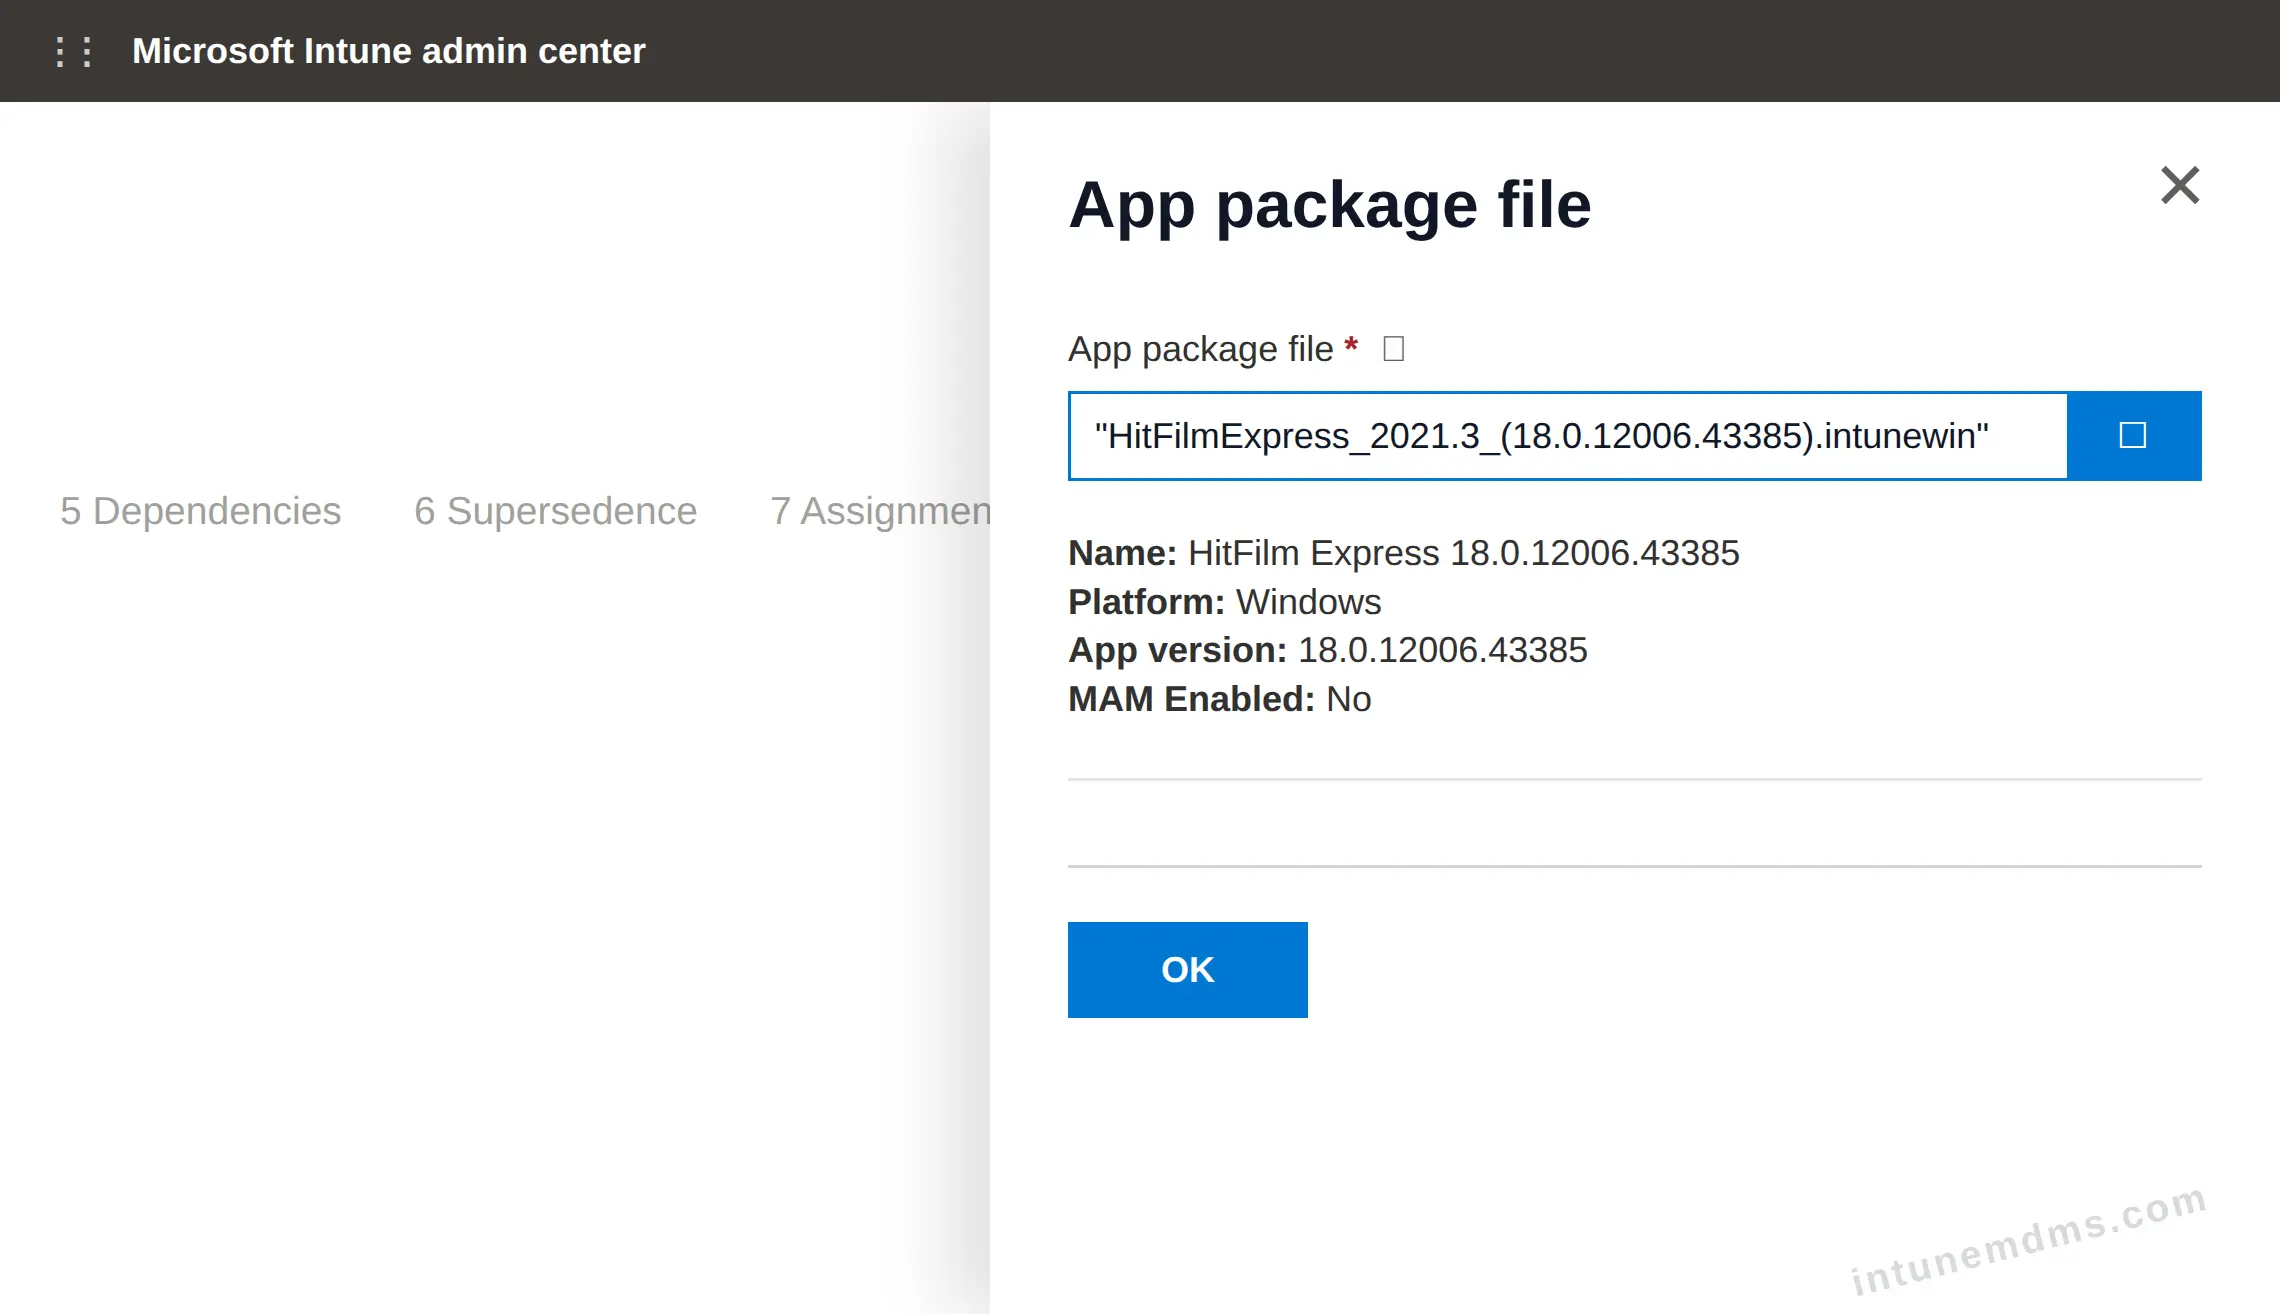Click the Microsoft Intune admin center title
This screenshot has height=1314, width=2280.
click(389, 51)
